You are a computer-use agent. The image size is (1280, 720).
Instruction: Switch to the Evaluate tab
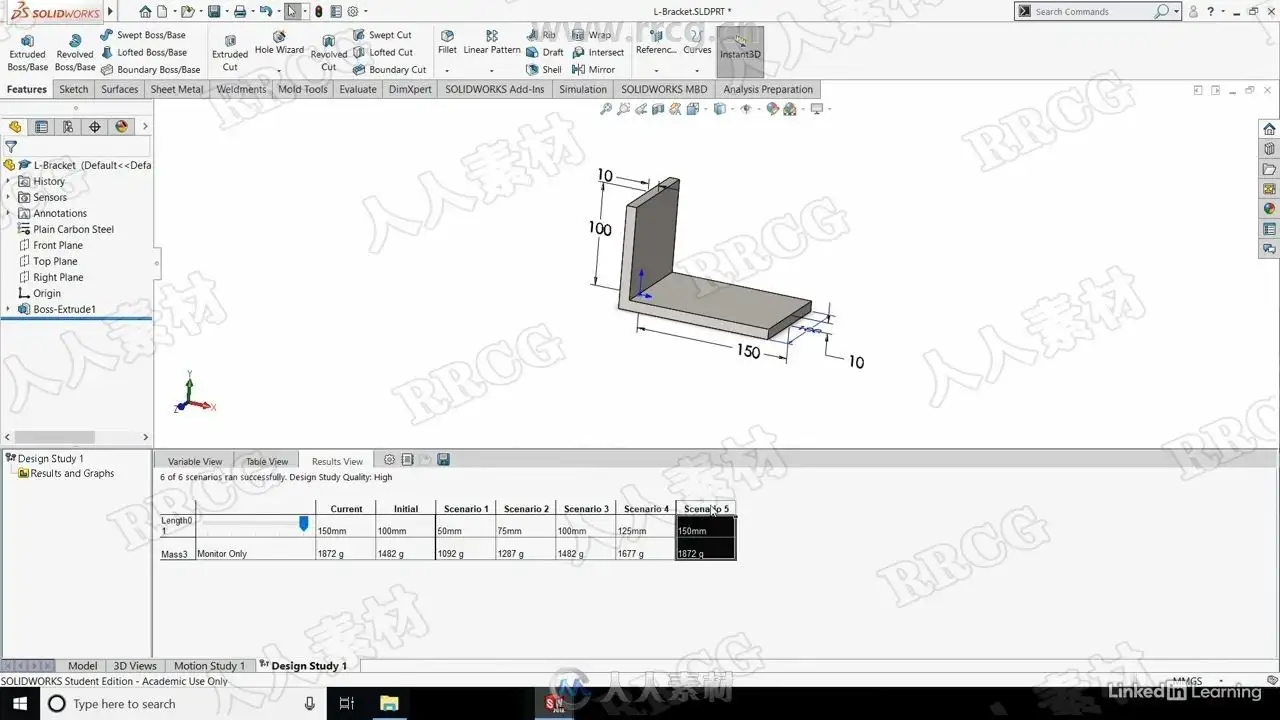358,89
